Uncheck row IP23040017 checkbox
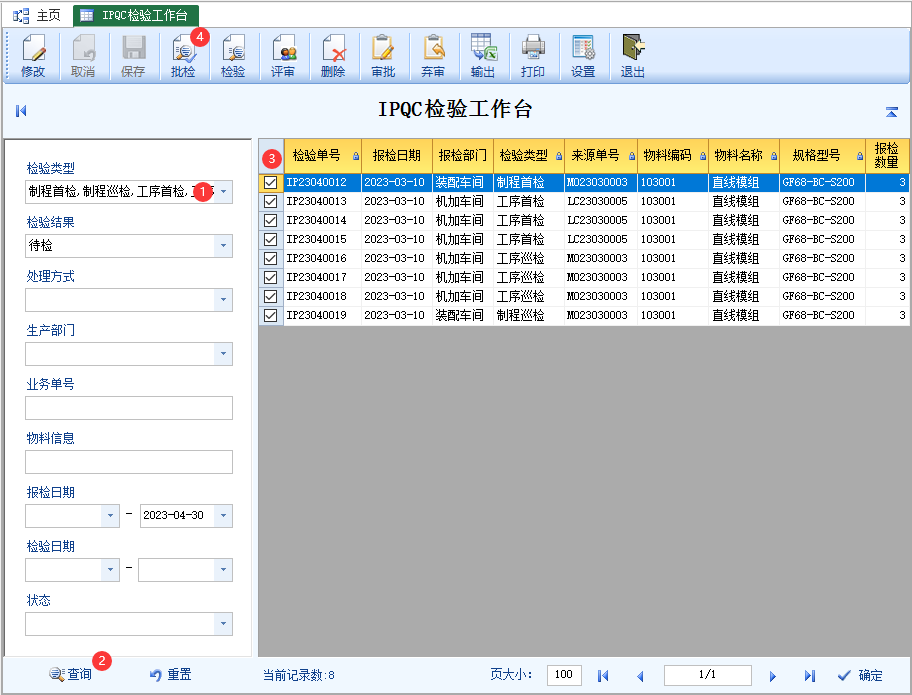The height and width of the screenshot is (695, 912). 270,277
